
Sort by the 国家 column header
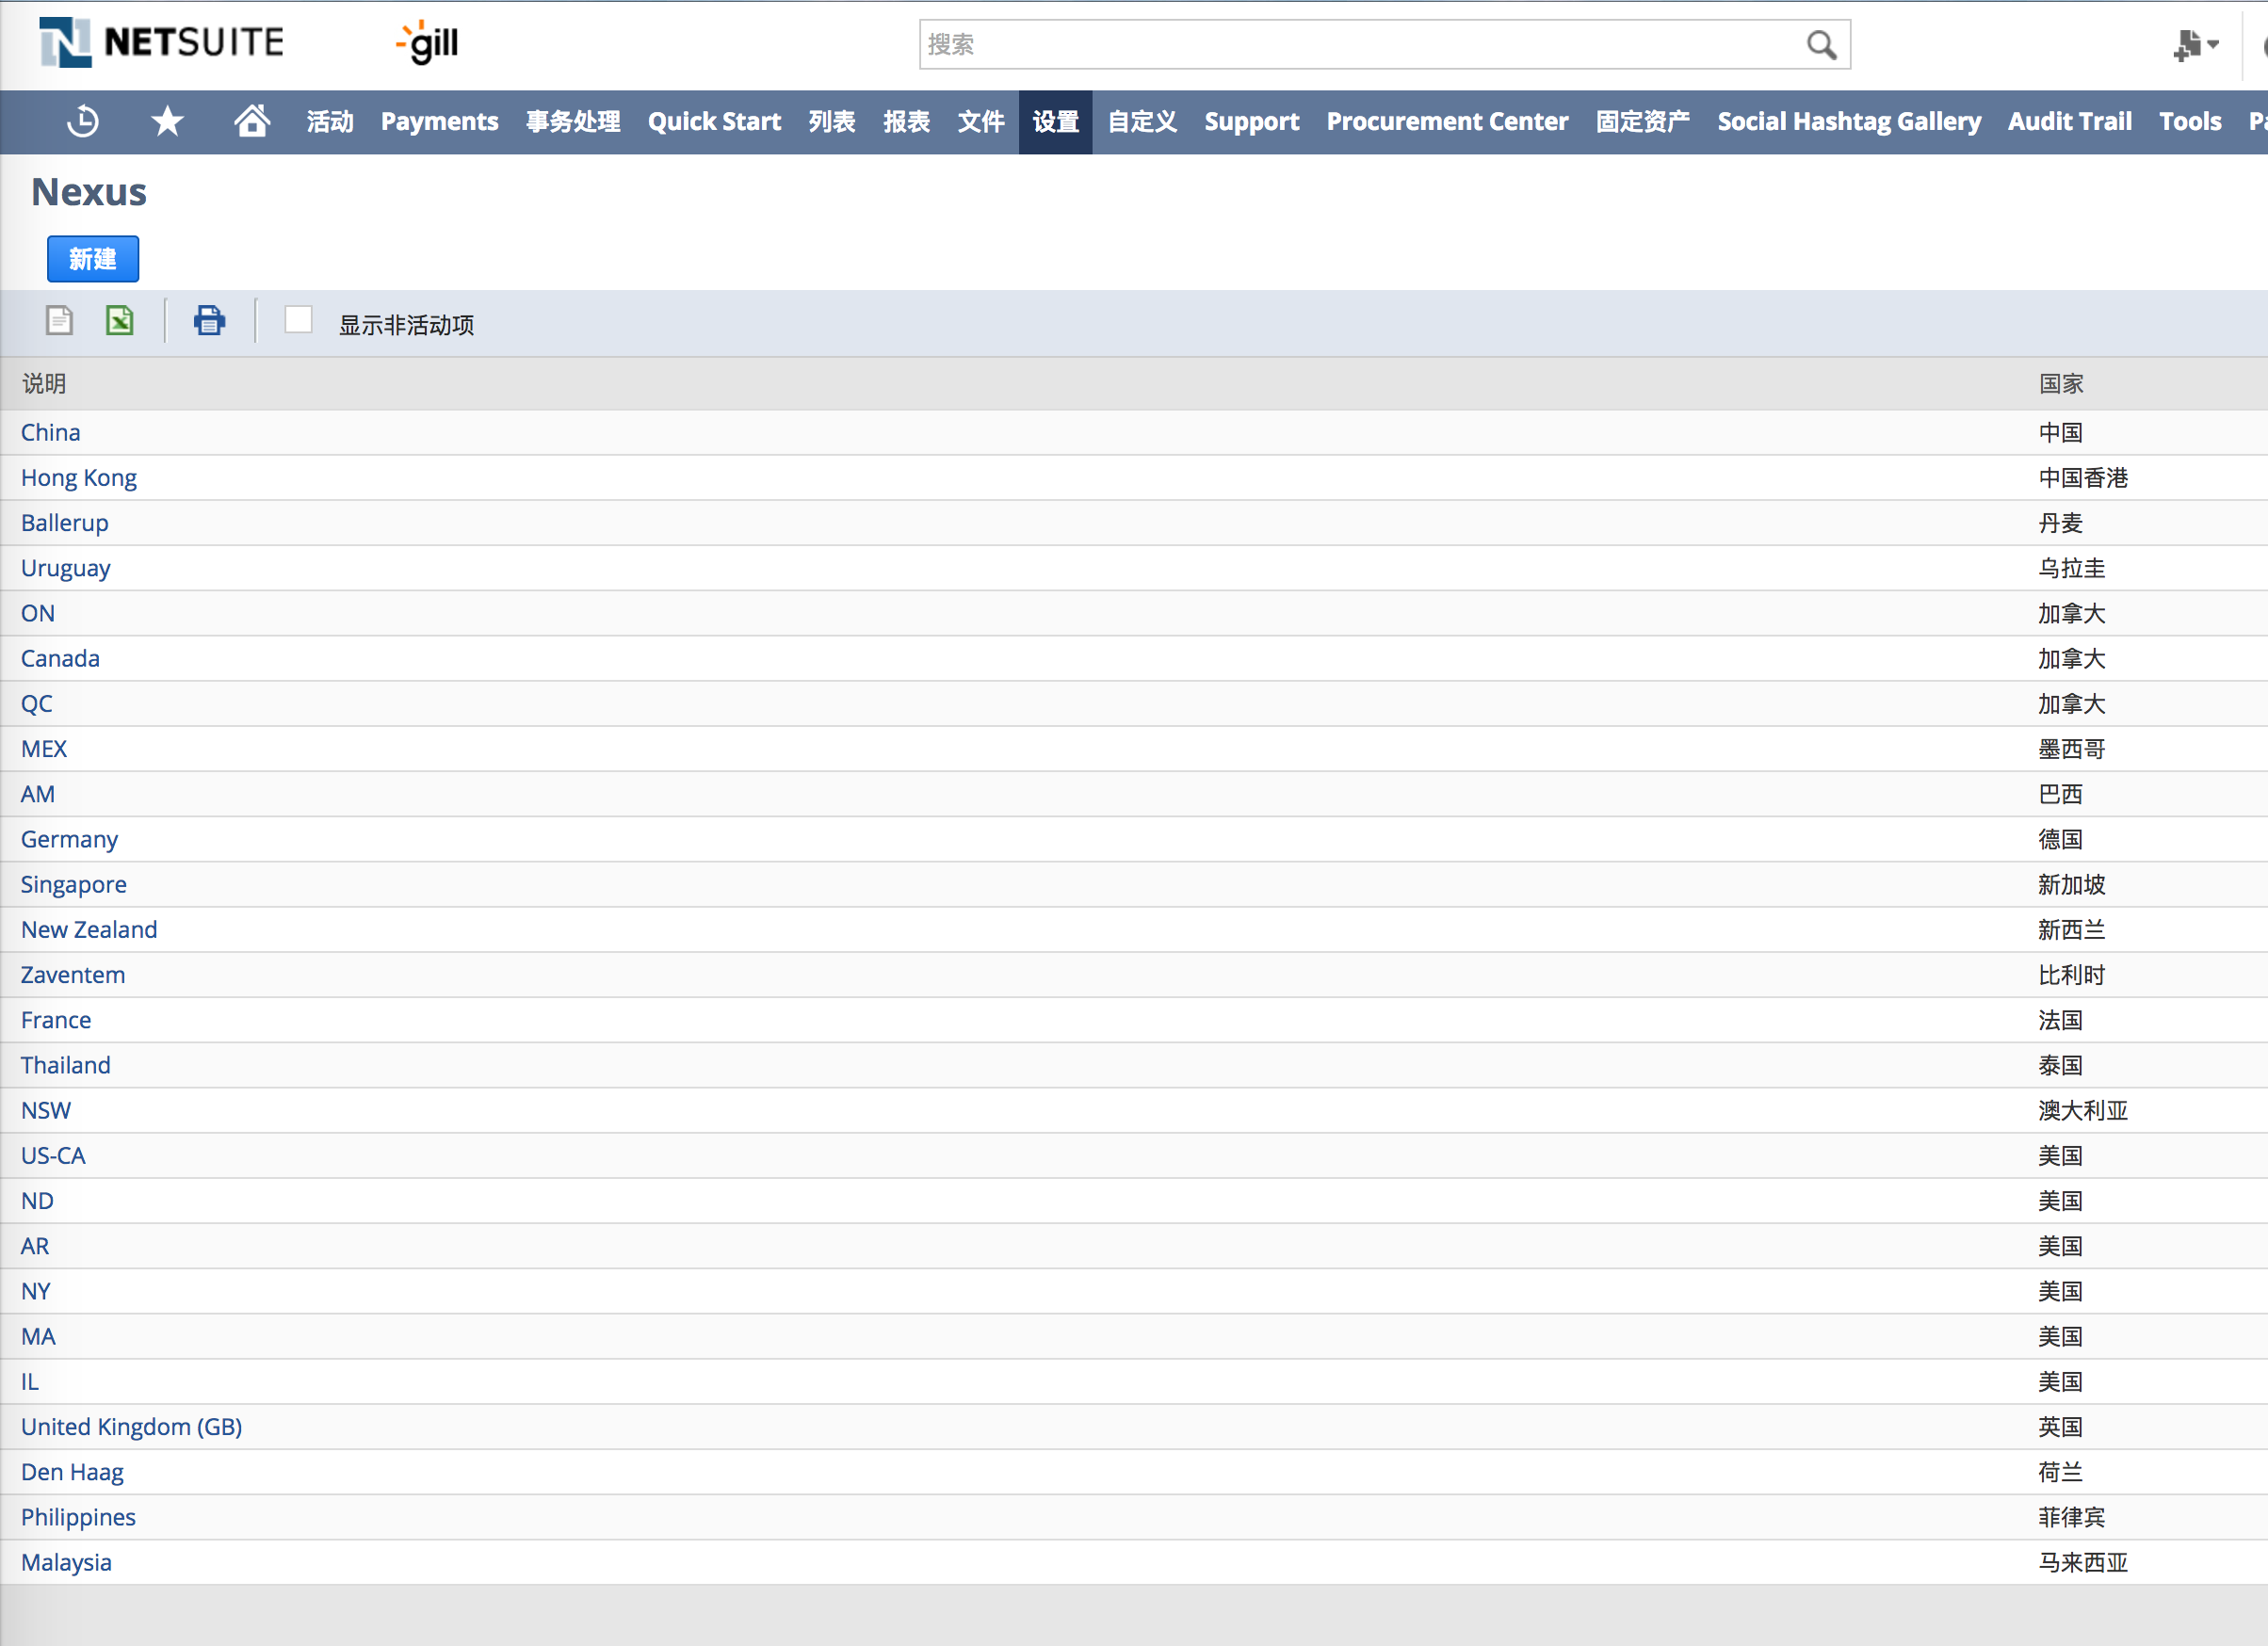(x=2061, y=384)
